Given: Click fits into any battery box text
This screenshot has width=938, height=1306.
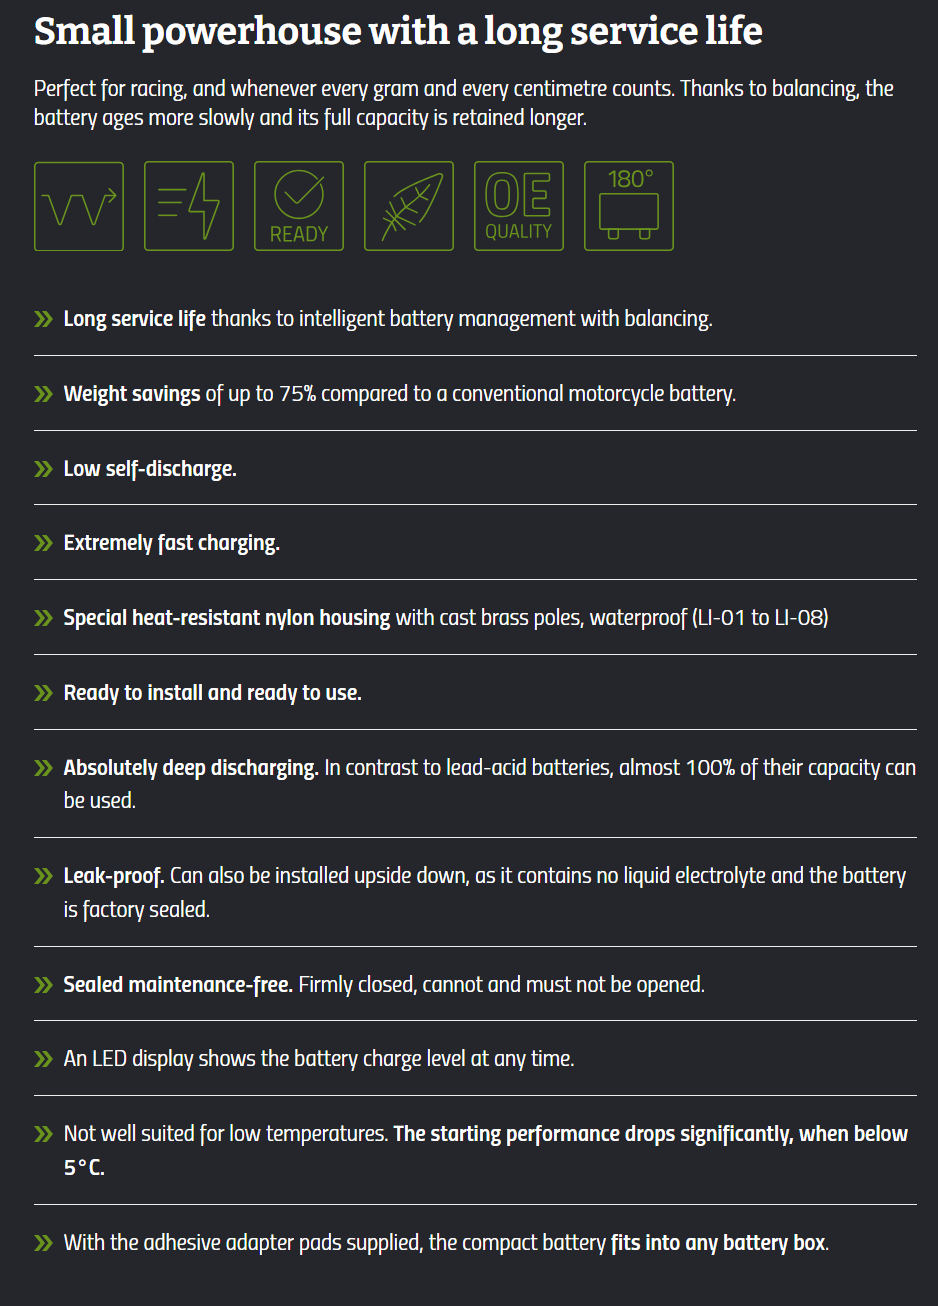Looking at the screenshot, I should pyautogui.click(x=719, y=1243).
